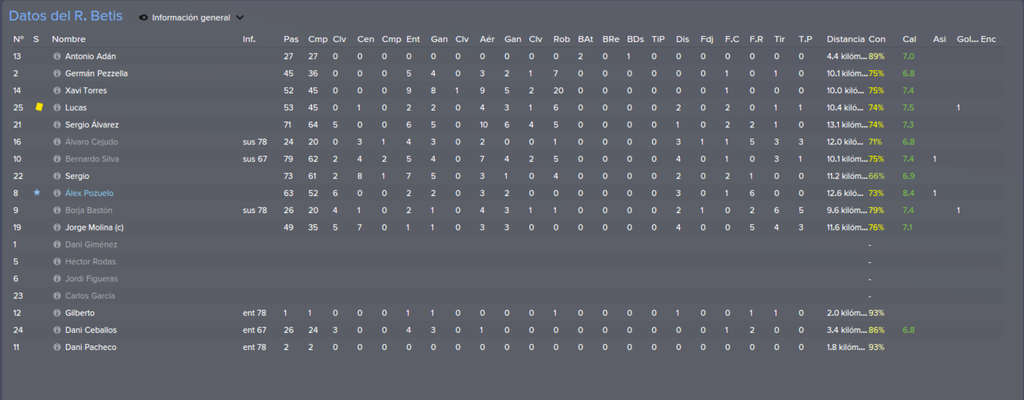The height and width of the screenshot is (400, 1024).
Task: Sort players by Cal rating column
Action: (909, 39)
